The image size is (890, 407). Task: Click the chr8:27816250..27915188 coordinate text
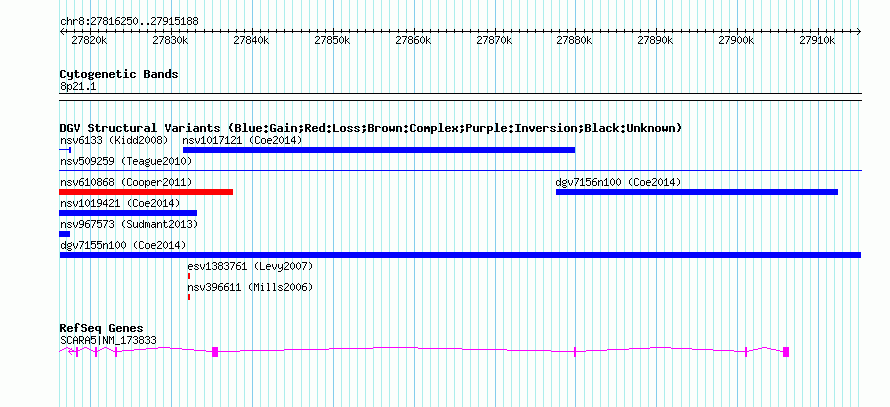click(x=129, y=22)
